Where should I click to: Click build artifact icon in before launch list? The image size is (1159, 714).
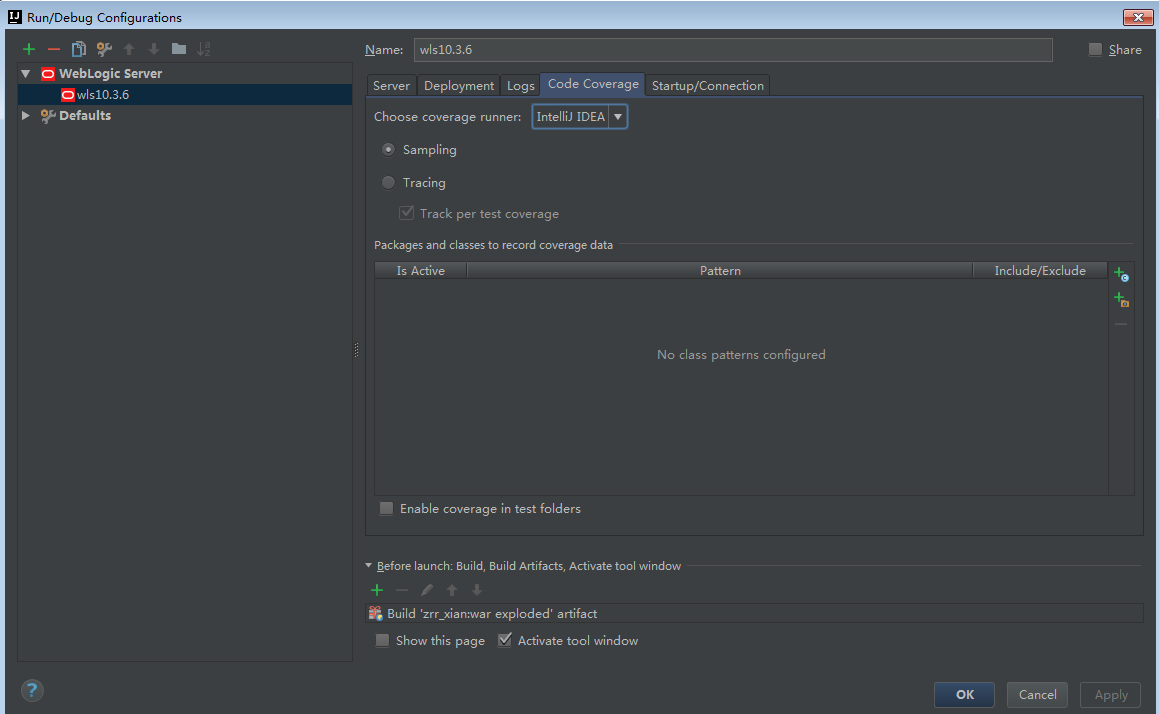coord(375,613)
